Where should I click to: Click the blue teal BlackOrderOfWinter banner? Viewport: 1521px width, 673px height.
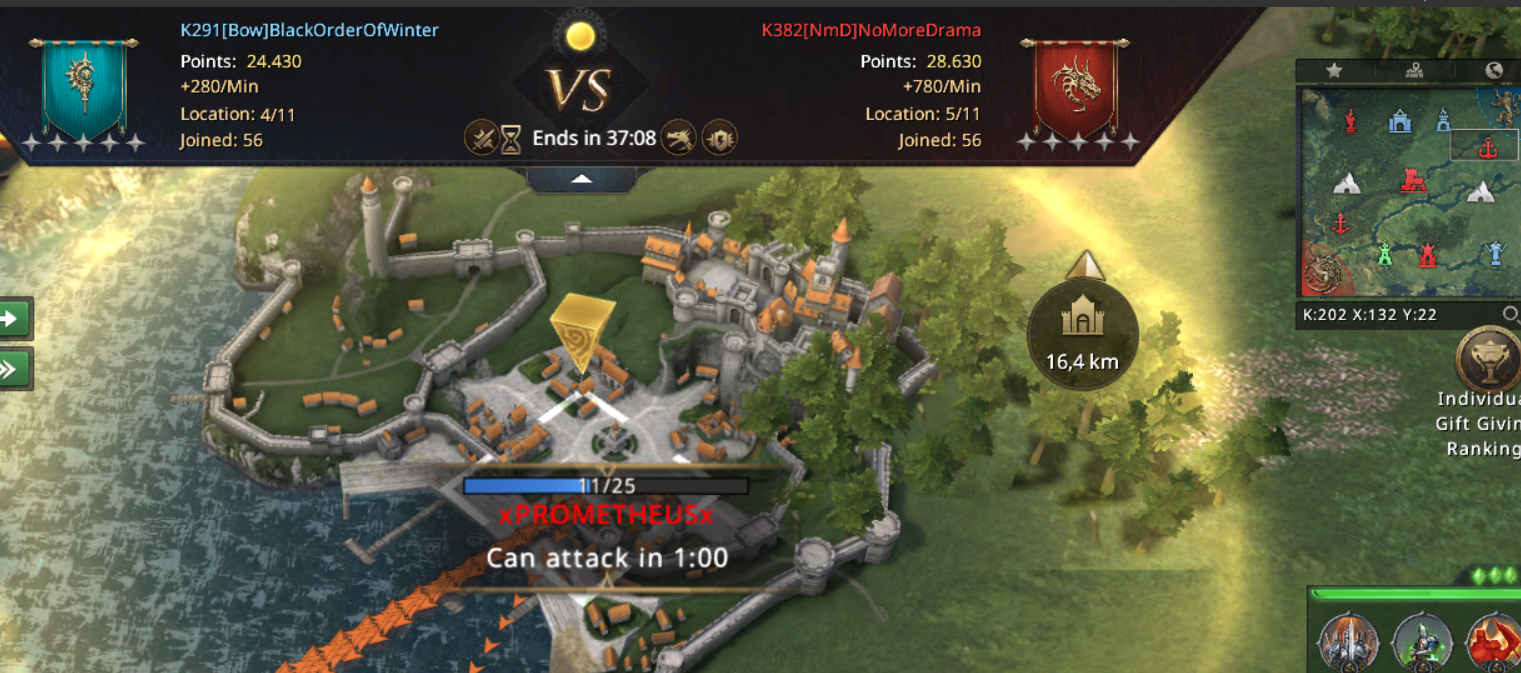84,88
